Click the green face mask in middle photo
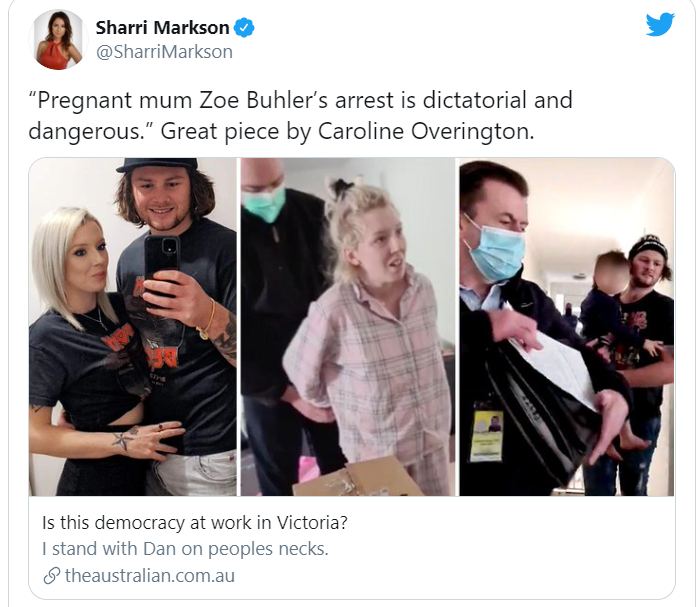Screen dimensions: 698x607 [x=264, y=203]
